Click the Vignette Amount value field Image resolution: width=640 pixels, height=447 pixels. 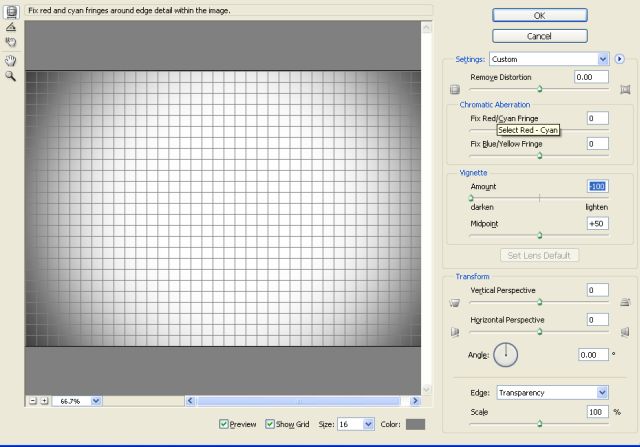pos(598,187)
